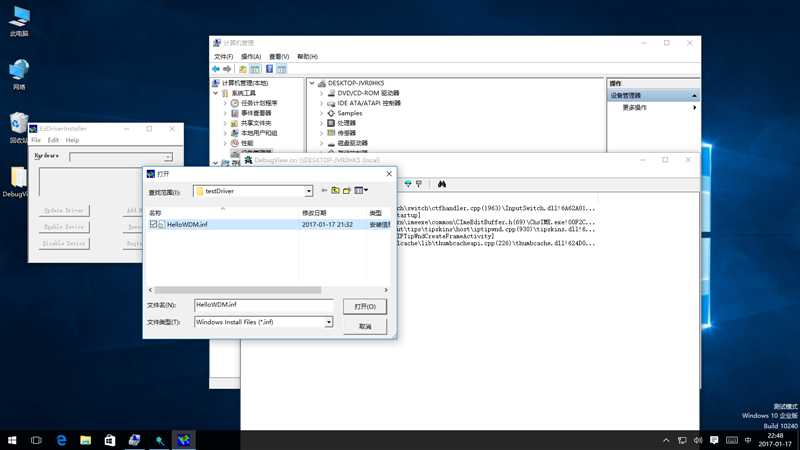Toggle the checkbox next to HelloWDM.inf
800x450 pixels.
click(x=153, y=224)
